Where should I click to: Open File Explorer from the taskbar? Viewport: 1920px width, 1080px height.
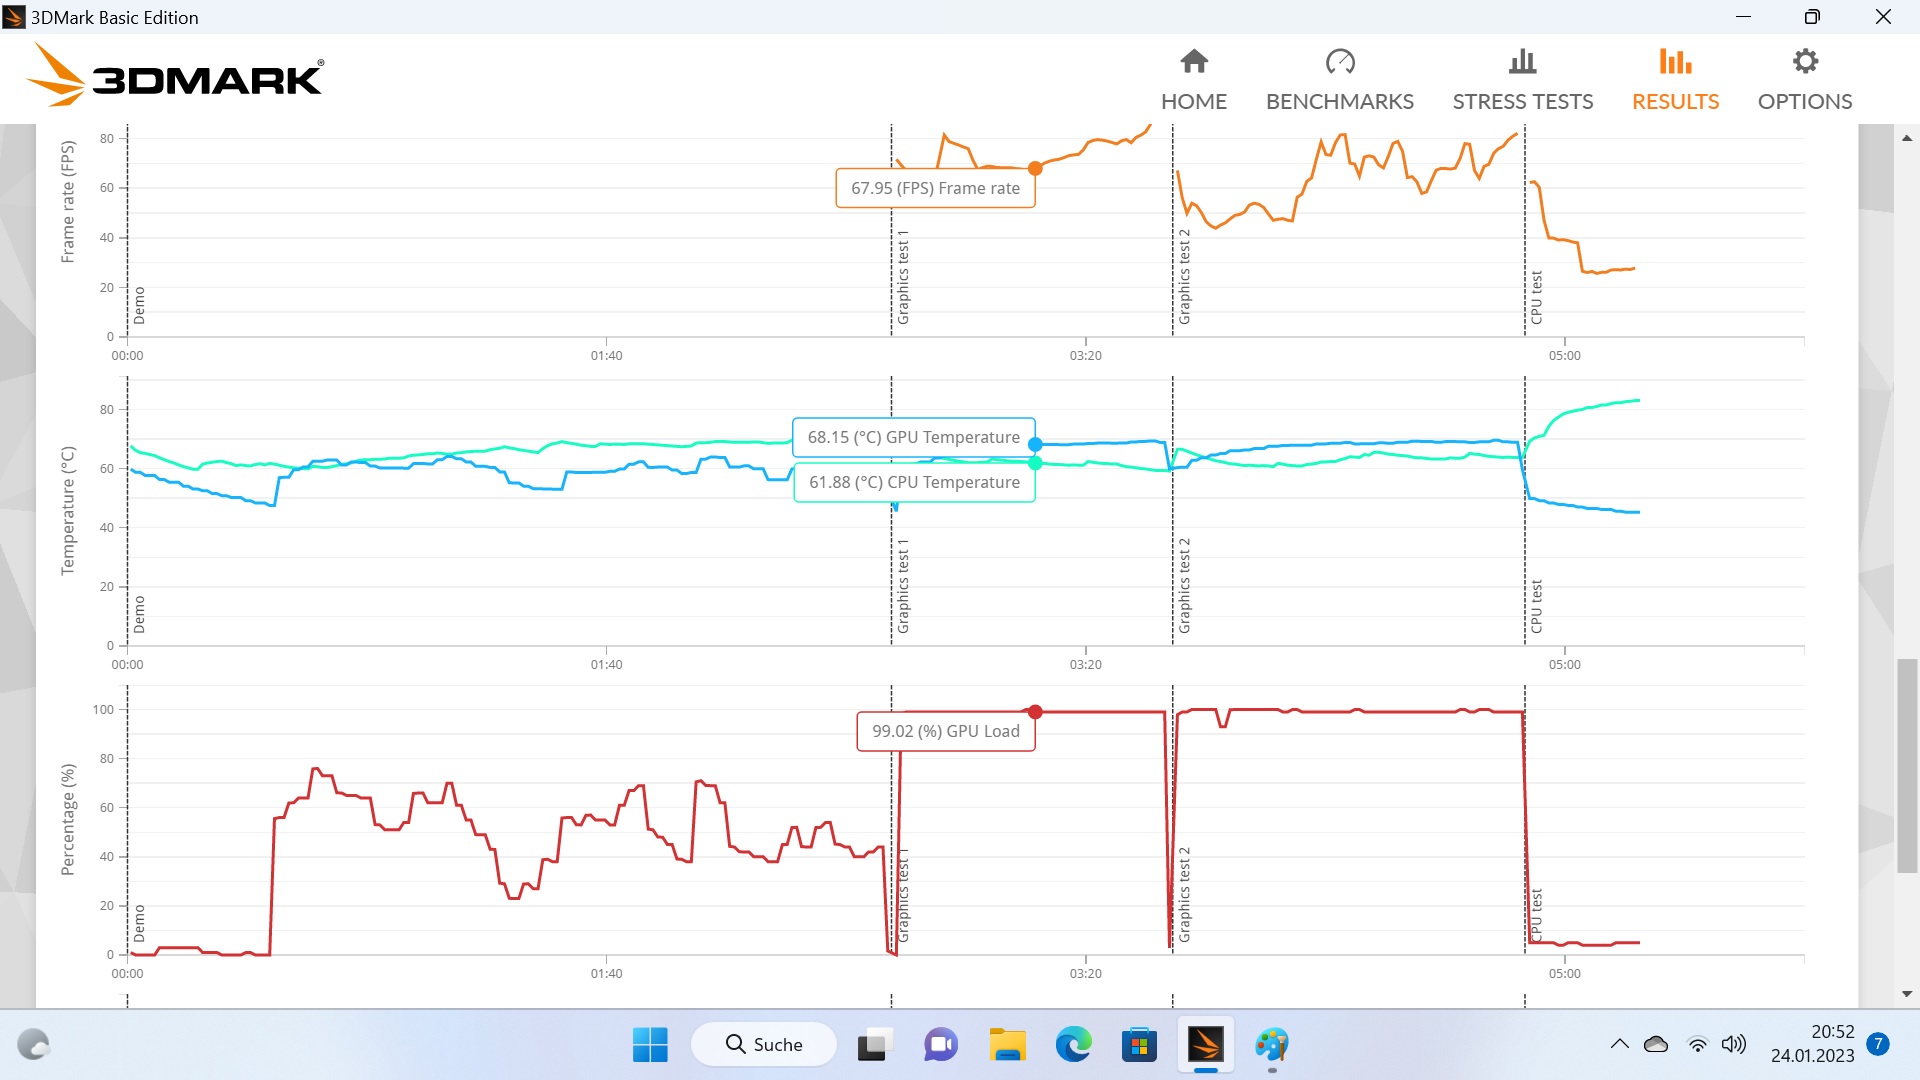pos(1007,1045)
